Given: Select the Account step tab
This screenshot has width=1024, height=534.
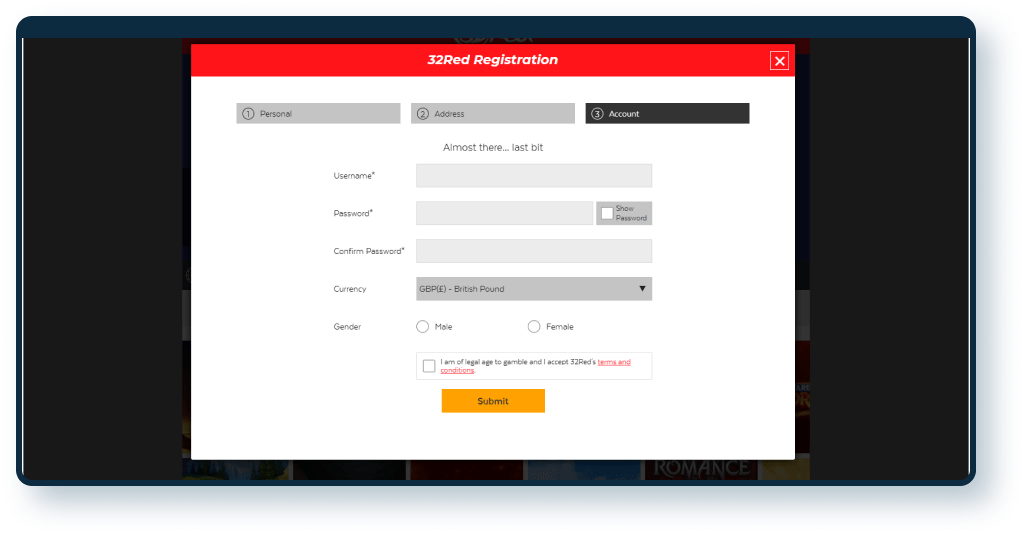Looking at the screenshot, I should coord(667,114).
